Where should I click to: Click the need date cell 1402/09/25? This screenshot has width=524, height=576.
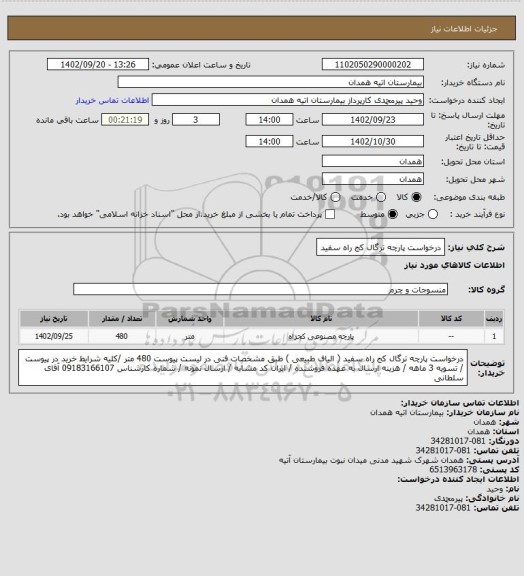pos(54,336)
